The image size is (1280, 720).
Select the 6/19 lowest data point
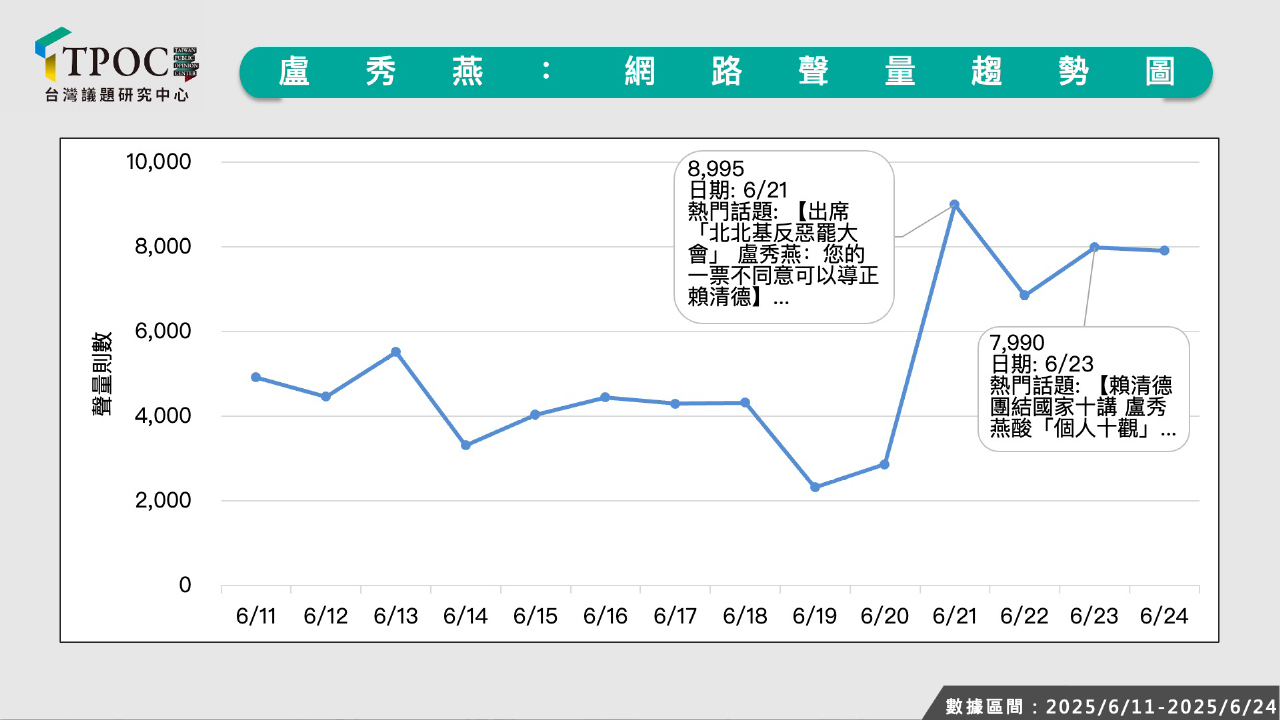(815, 487)
